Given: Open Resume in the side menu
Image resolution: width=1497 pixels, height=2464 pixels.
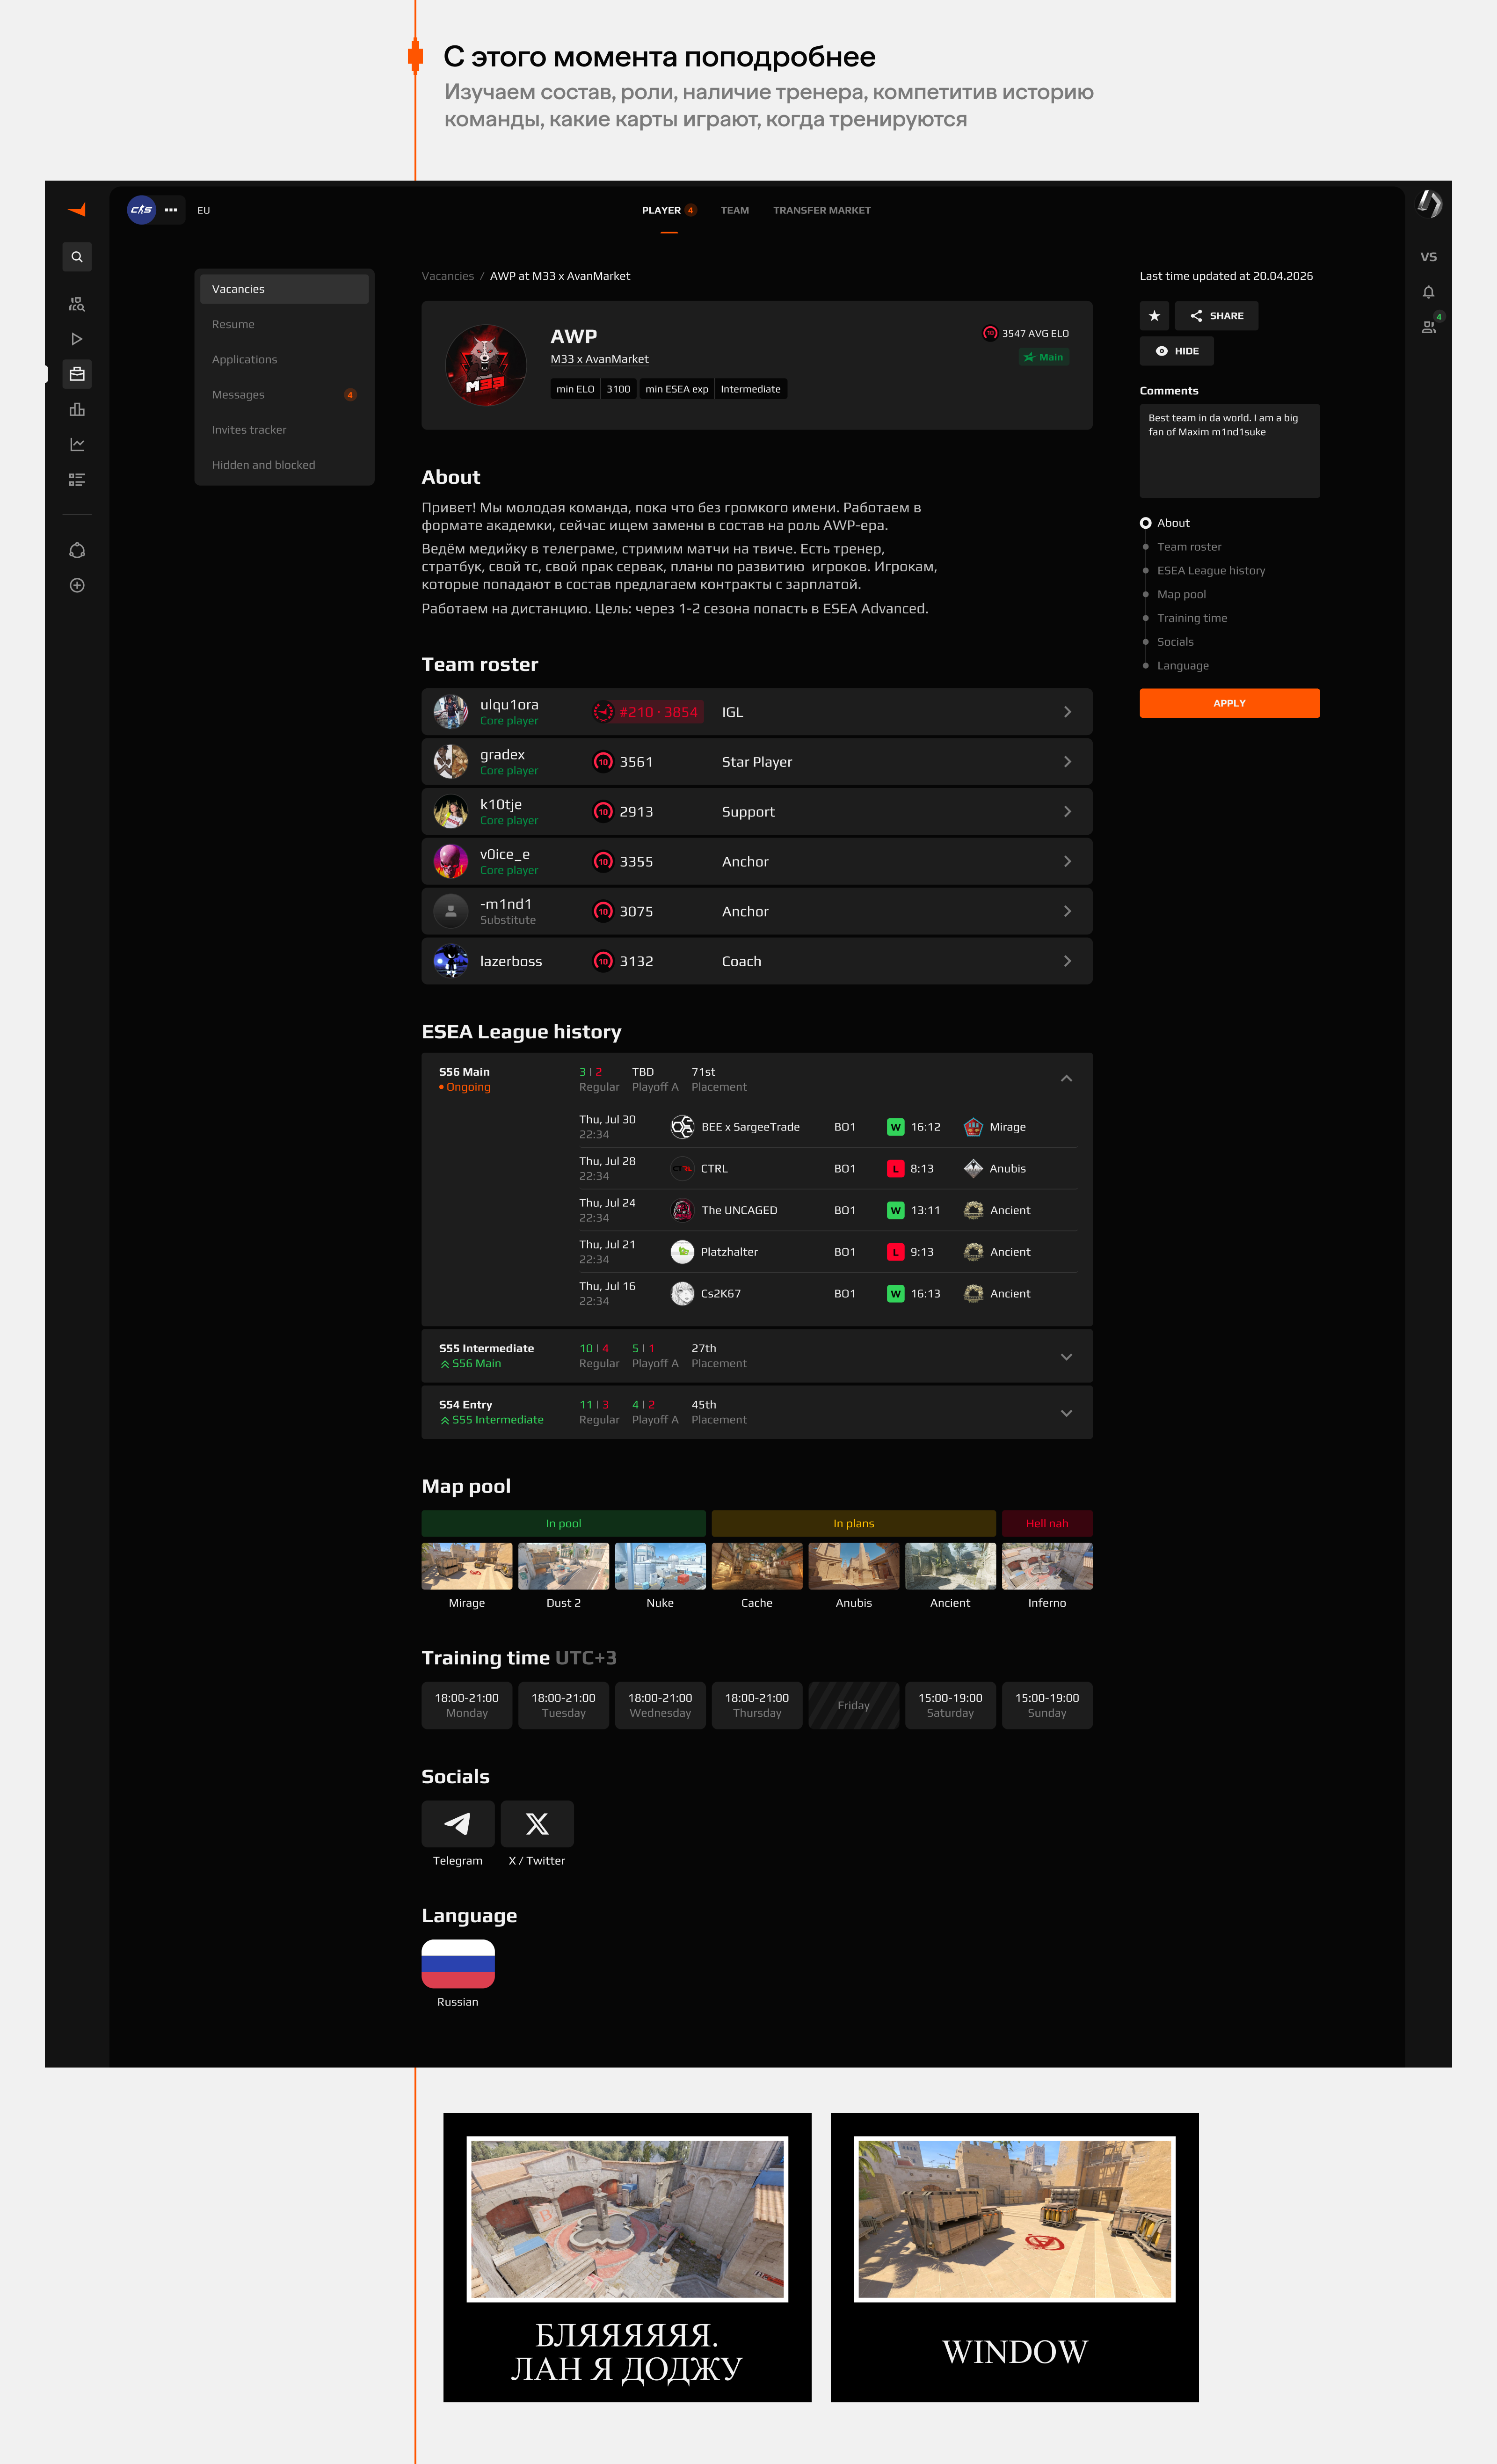Looking at the screenshot, I should coord(284,324).
